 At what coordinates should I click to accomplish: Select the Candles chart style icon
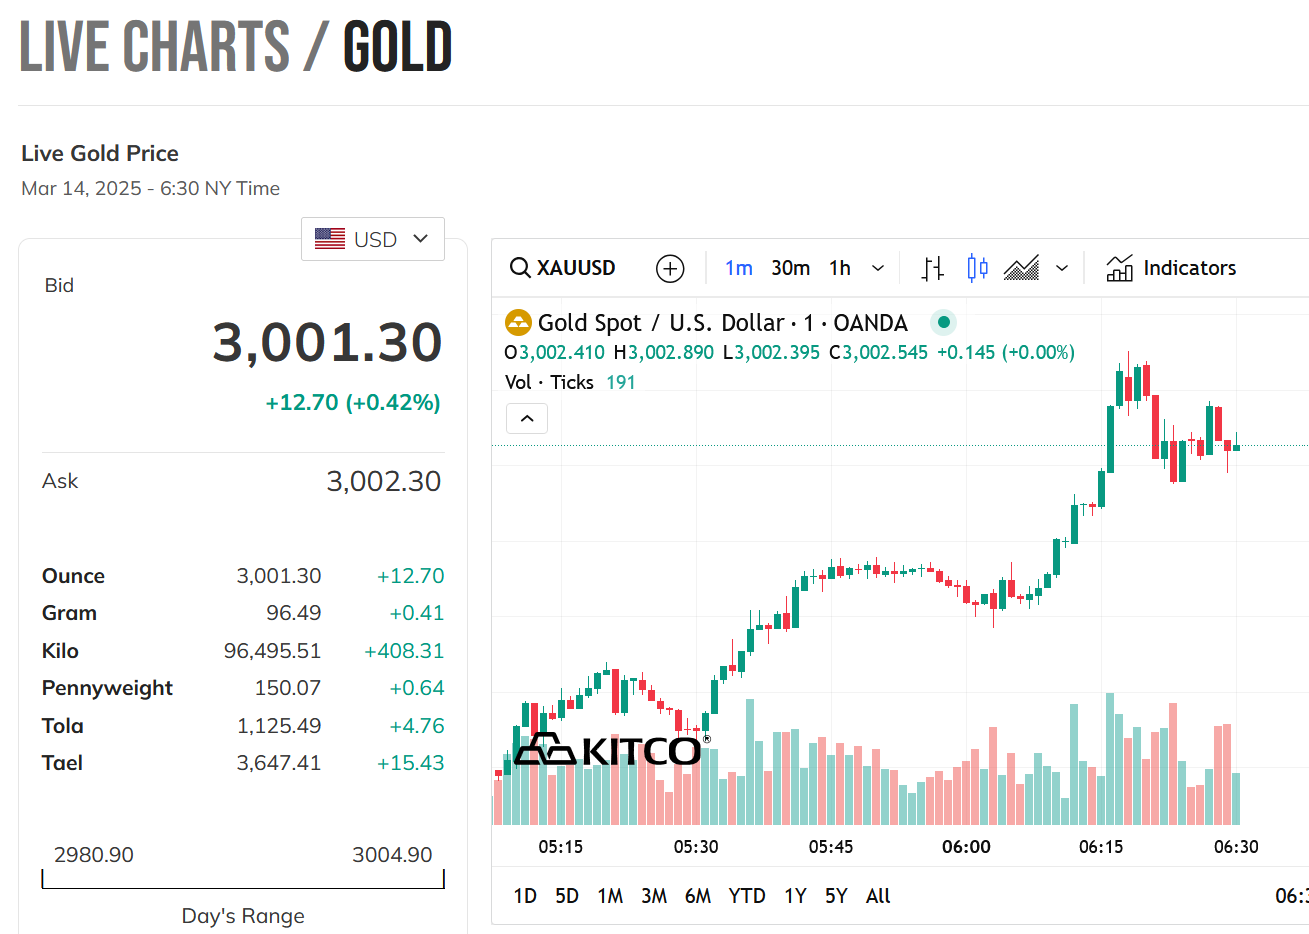pos(977,268)
